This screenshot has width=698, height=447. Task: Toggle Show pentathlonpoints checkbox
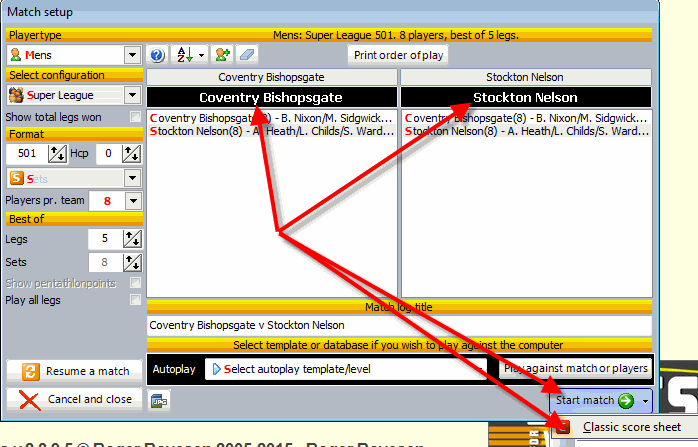(135, 283)
